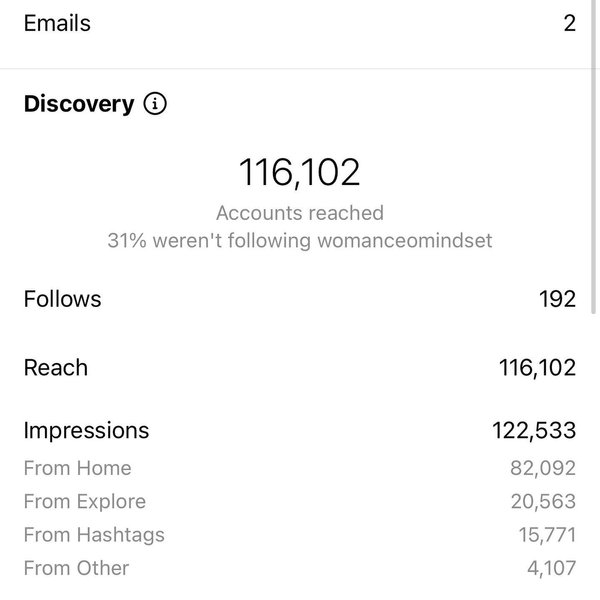Click the From Explore label
This screenshot has width=600, height=600.
coord(84,502)
